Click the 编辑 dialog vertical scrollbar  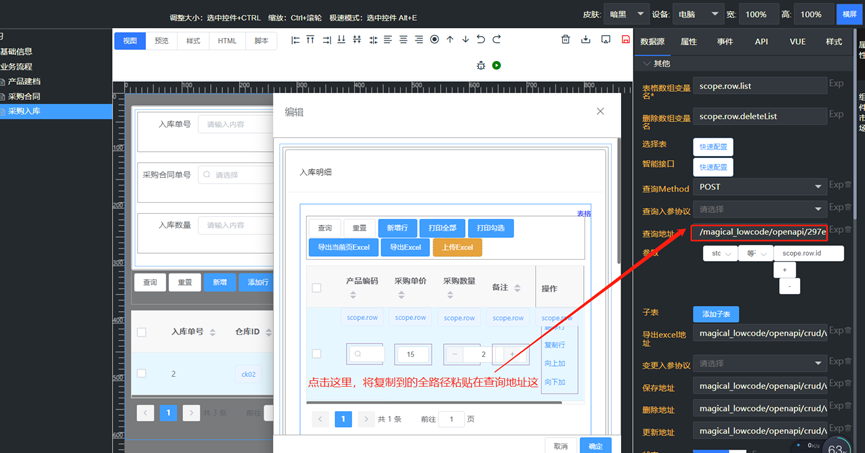(x=618, y=200)
